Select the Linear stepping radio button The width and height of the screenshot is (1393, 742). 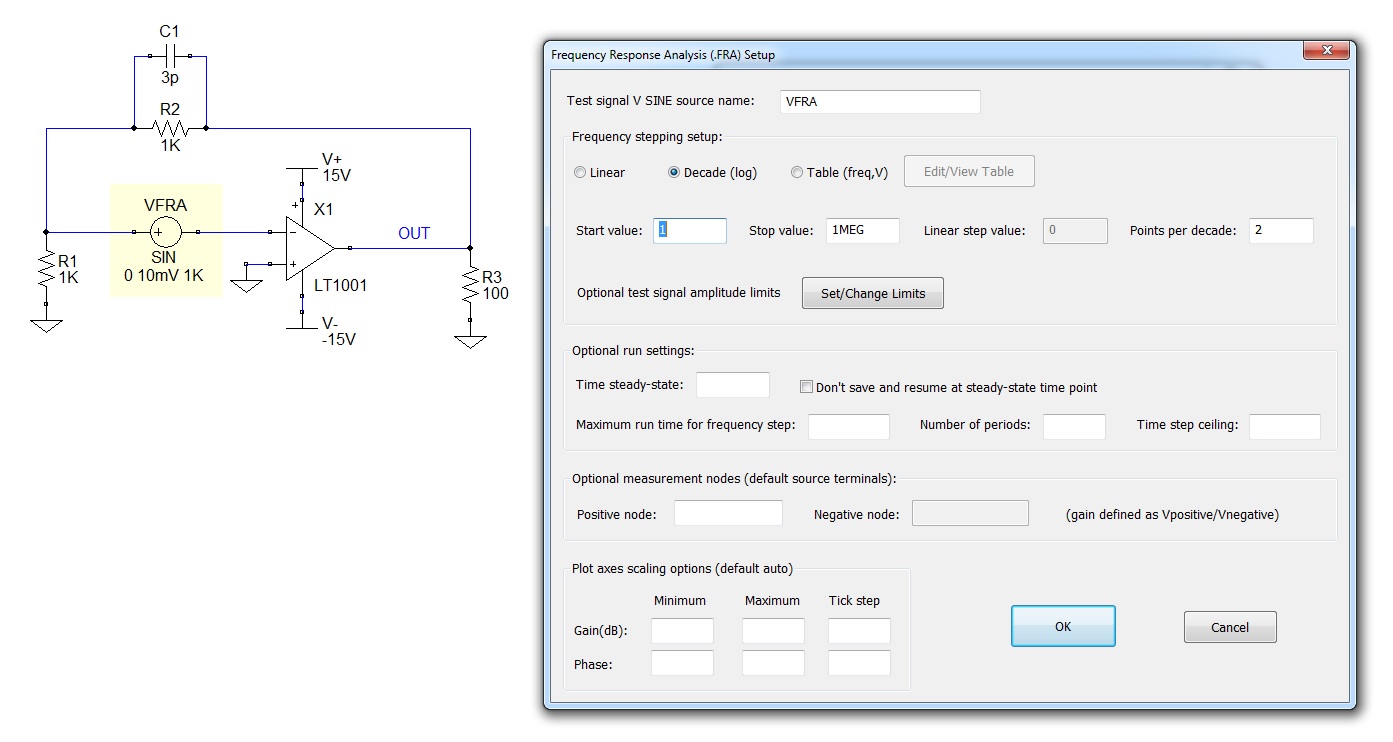point(581,173)
